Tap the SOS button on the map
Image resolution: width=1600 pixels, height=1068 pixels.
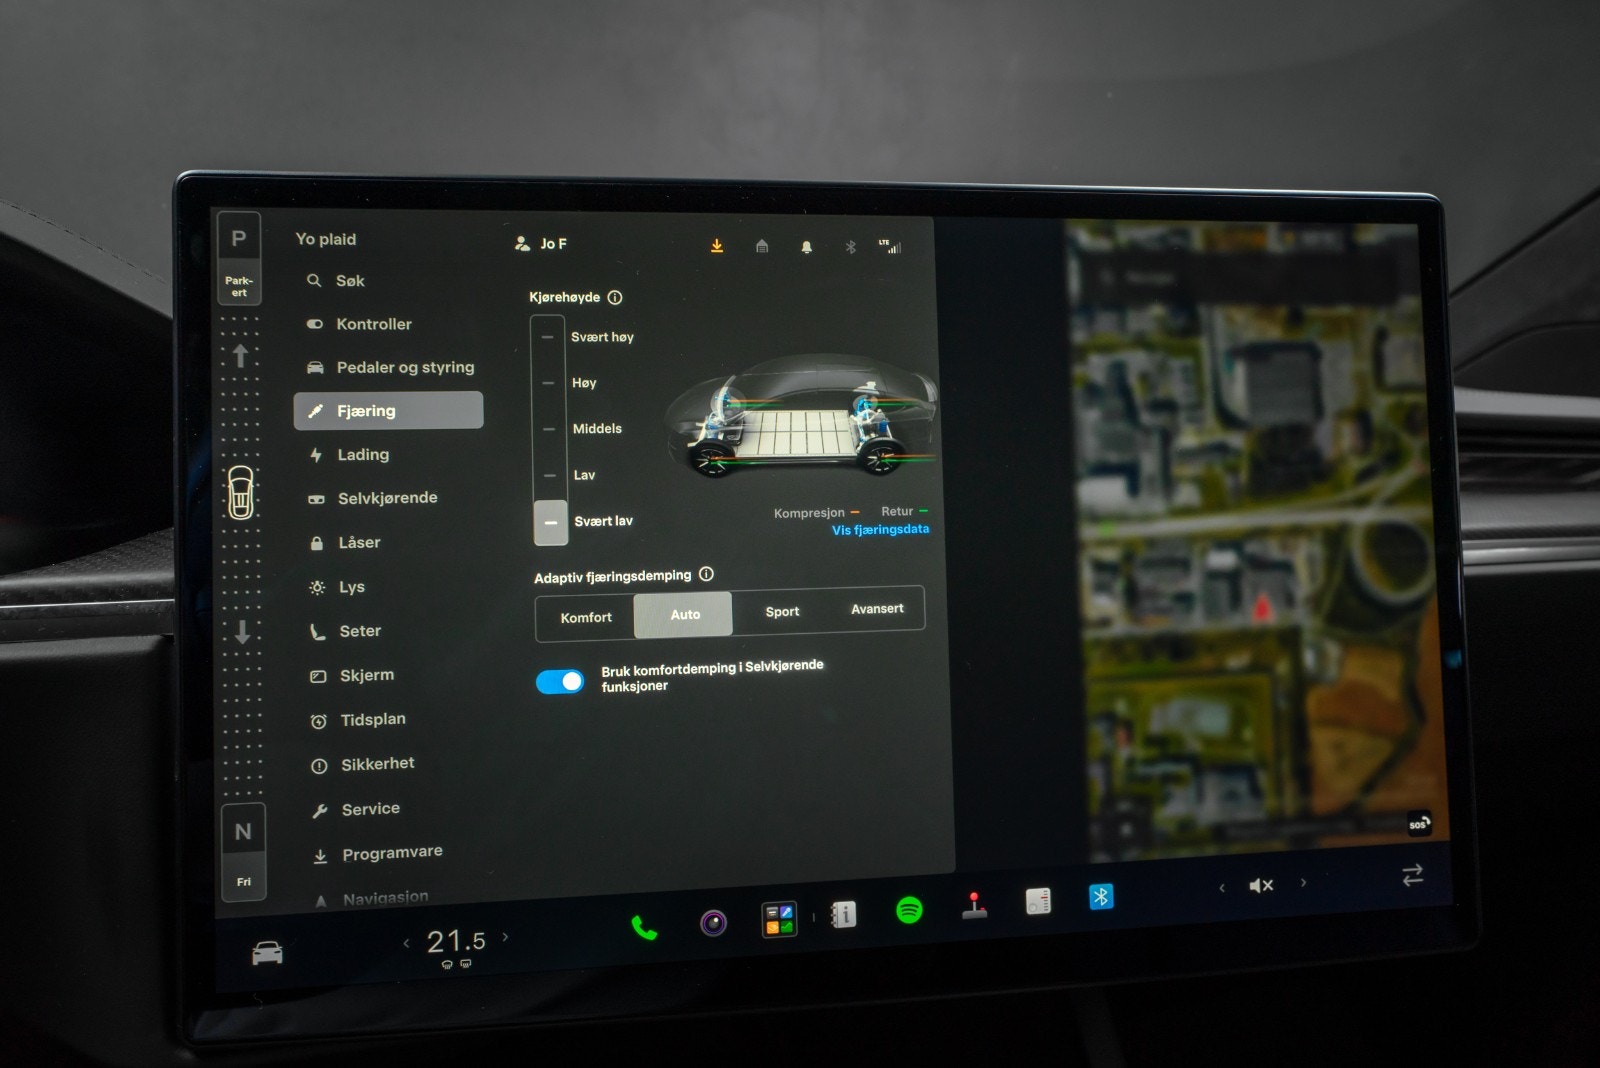click(1419, 824)
